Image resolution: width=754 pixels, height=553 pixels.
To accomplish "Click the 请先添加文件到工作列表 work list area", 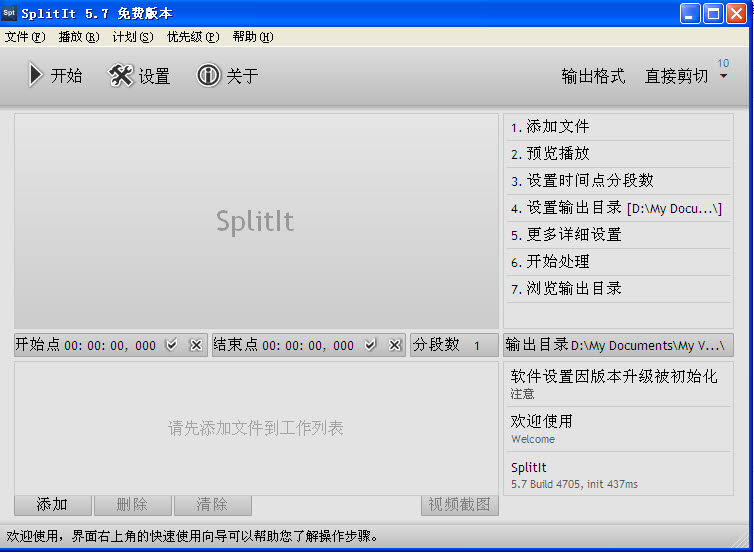I will [x=256, y=428].
